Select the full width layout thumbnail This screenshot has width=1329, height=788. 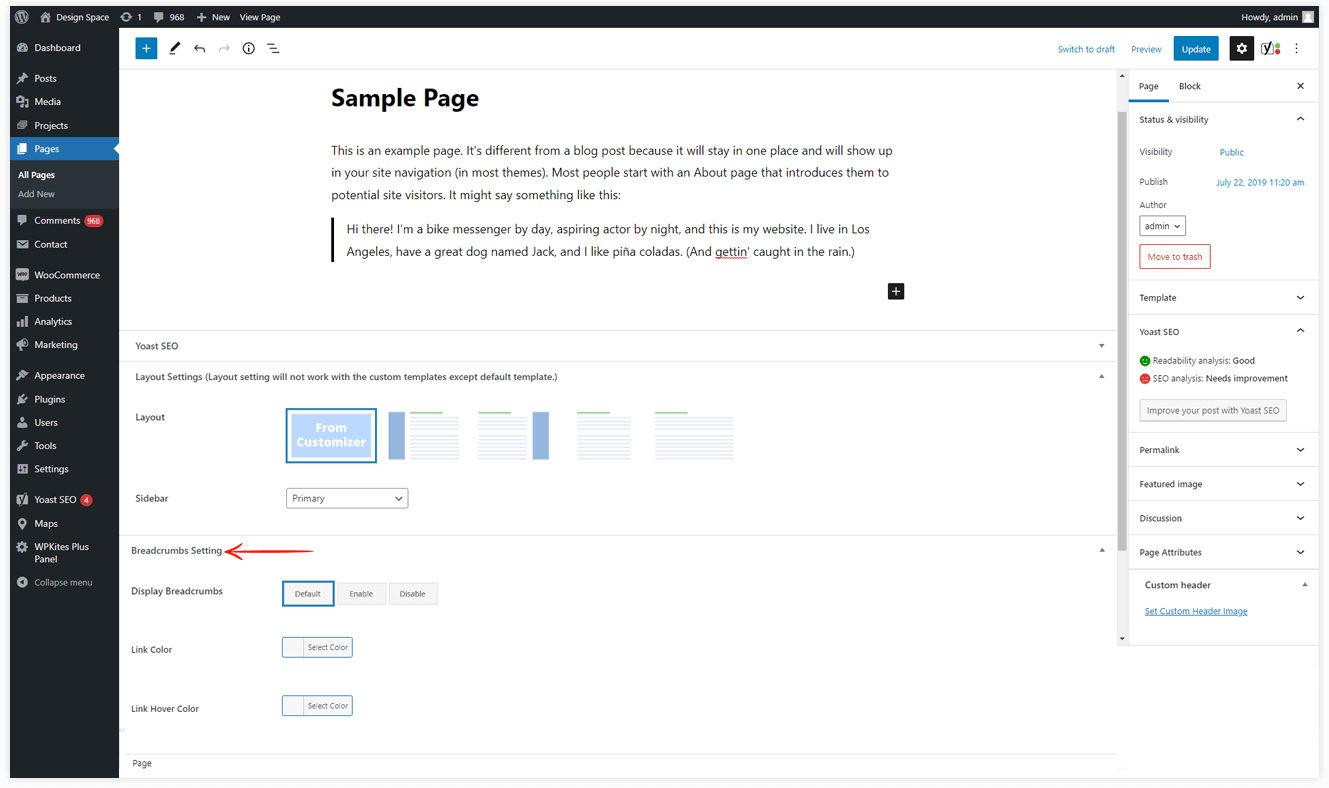point(694,435)
